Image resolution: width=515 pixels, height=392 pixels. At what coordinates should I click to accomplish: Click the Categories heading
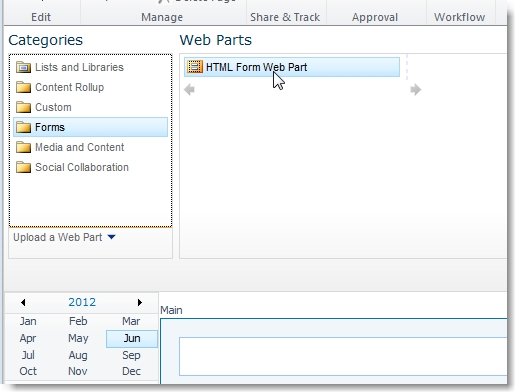45,40
